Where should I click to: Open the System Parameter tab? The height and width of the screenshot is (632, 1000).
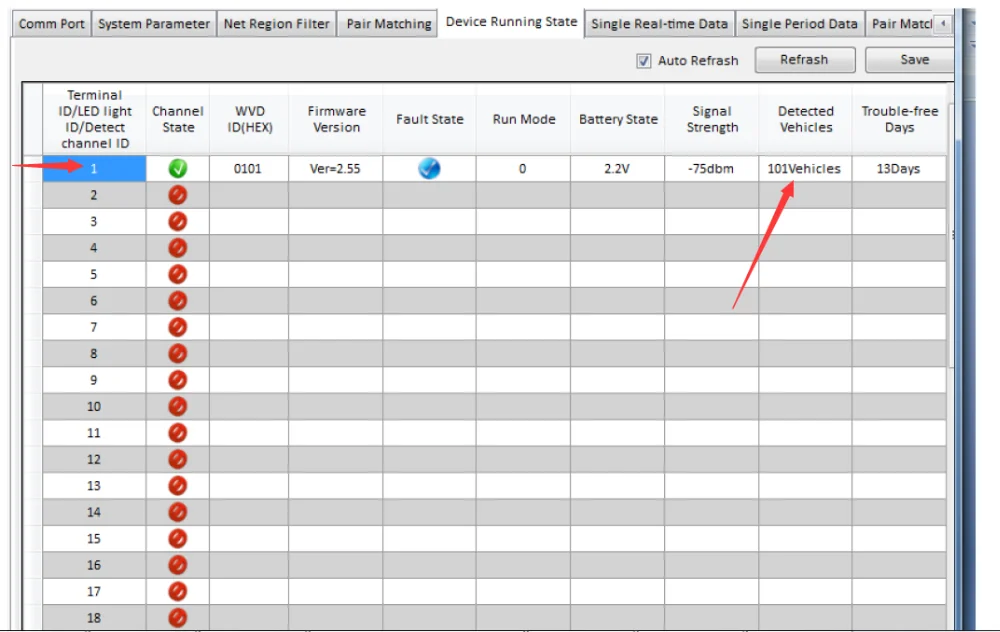(x=154, y=24)
